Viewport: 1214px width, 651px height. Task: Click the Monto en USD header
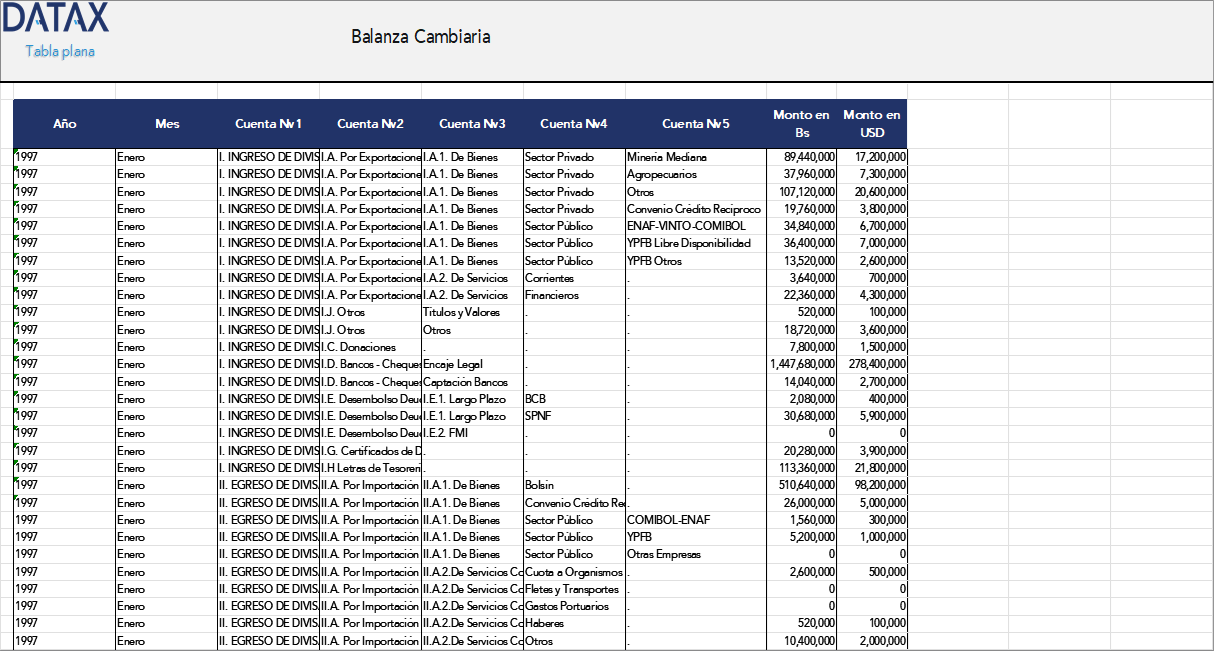(871, 124)
